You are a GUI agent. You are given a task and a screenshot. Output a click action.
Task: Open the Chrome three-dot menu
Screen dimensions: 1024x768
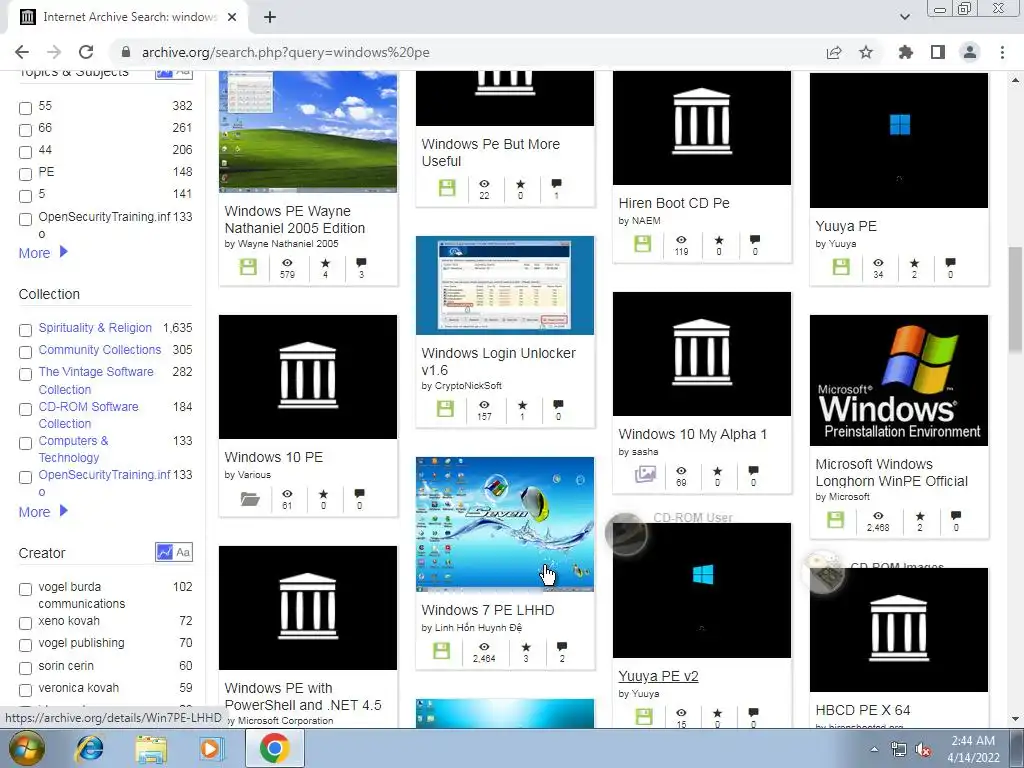tap(1002, 52)
